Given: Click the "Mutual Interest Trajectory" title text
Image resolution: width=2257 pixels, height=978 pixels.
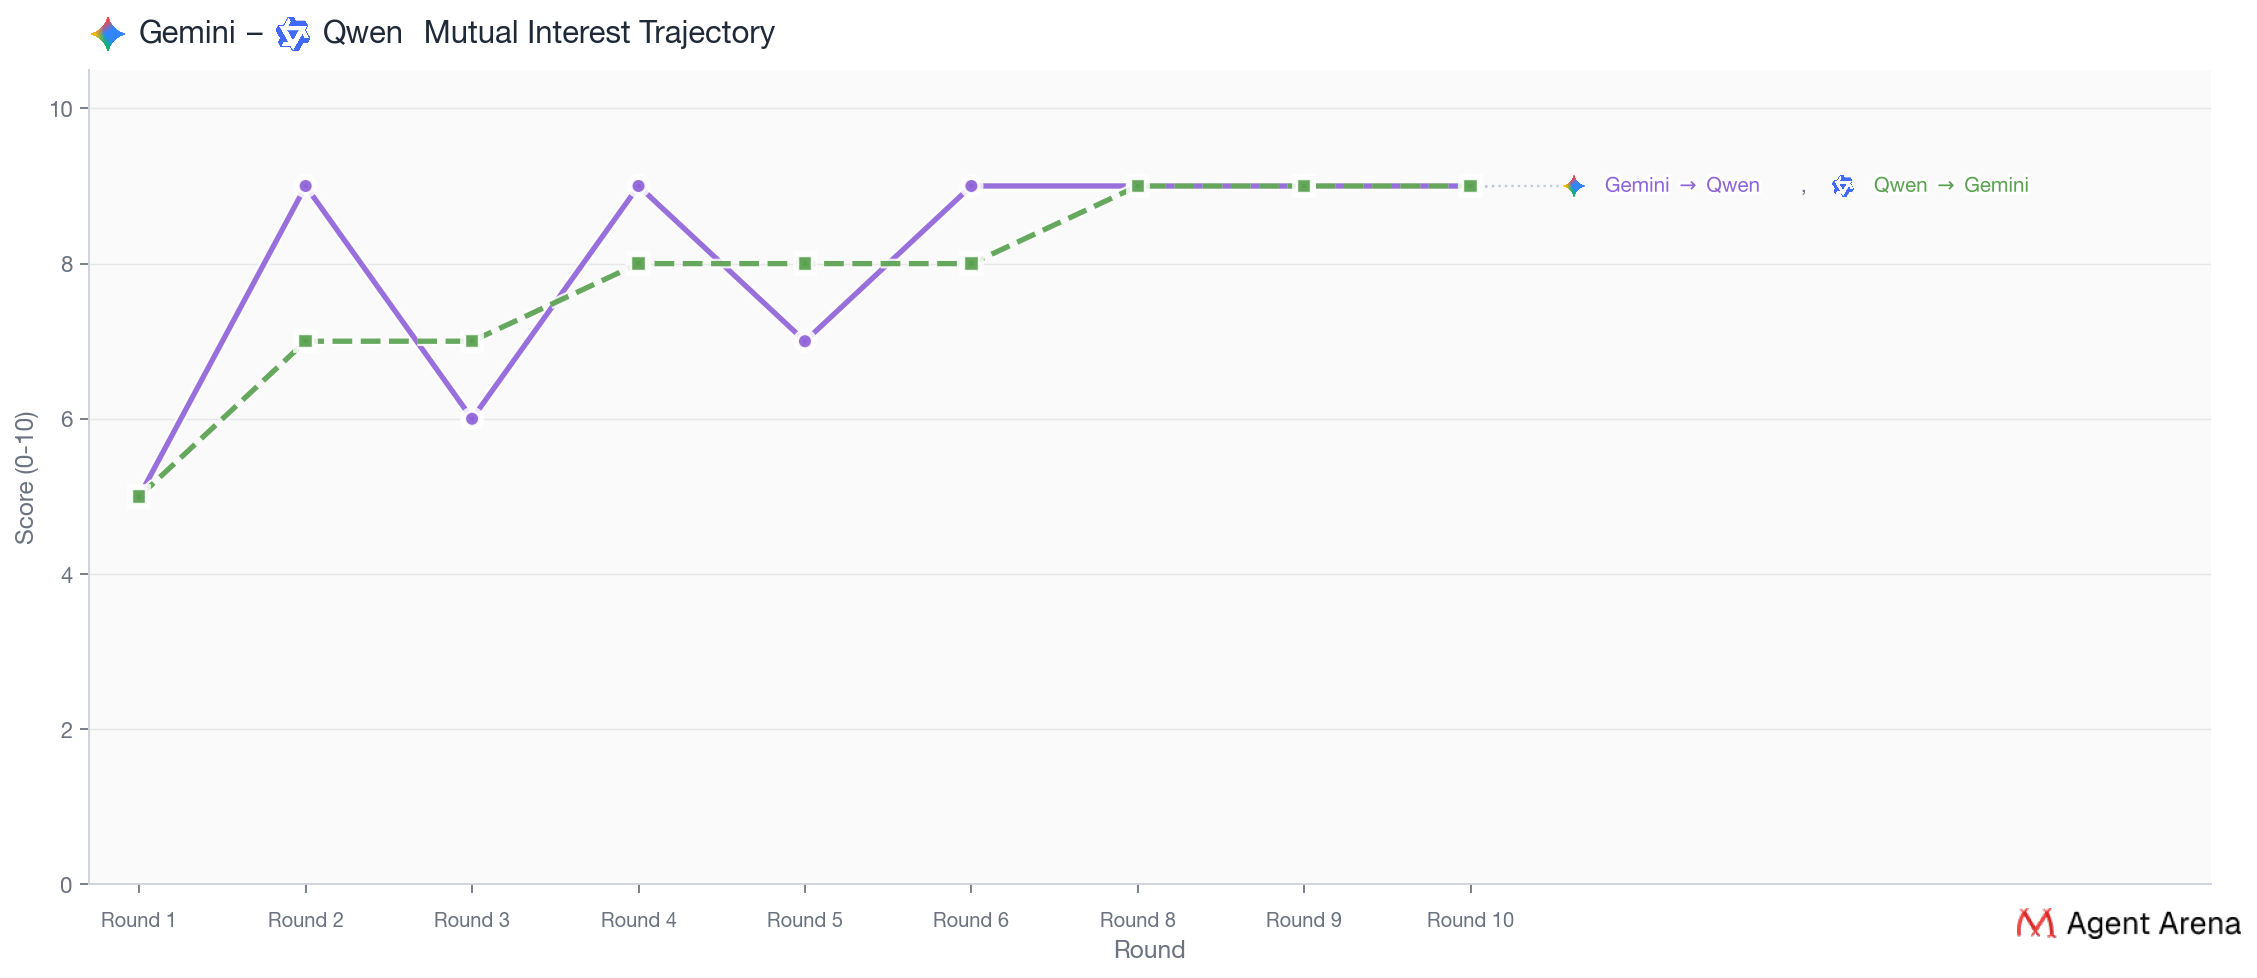Looking at the screenshot, I should [x=599, y=33].
